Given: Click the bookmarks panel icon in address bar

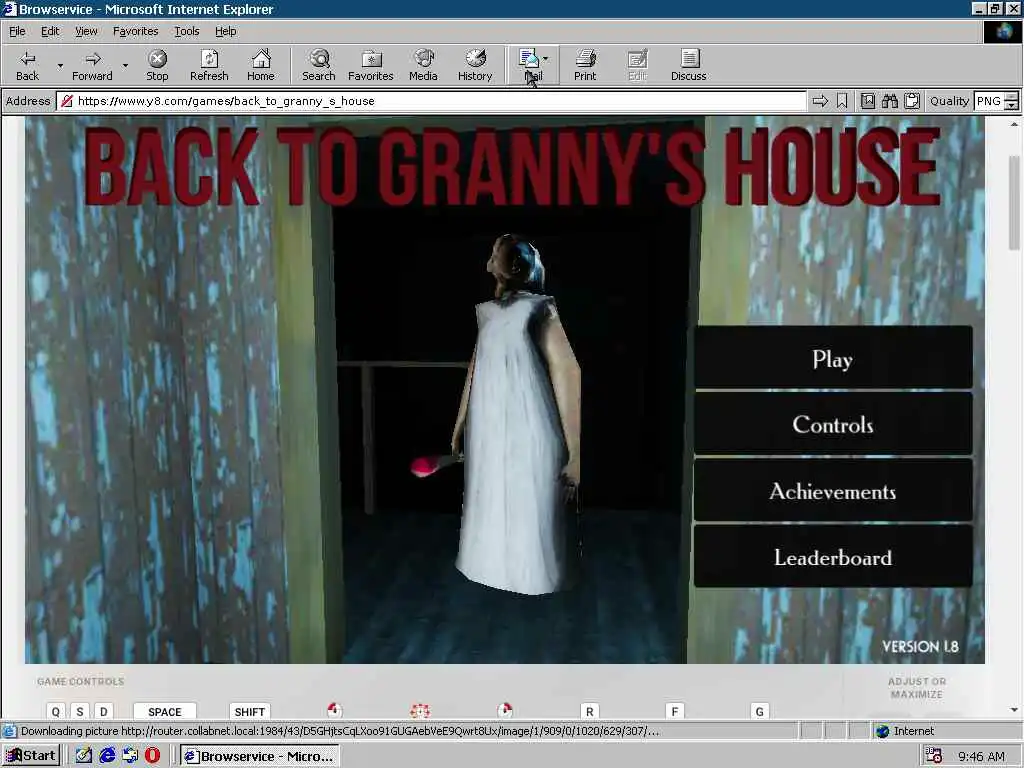Looking at the screenshot, I should pos(867,101).
